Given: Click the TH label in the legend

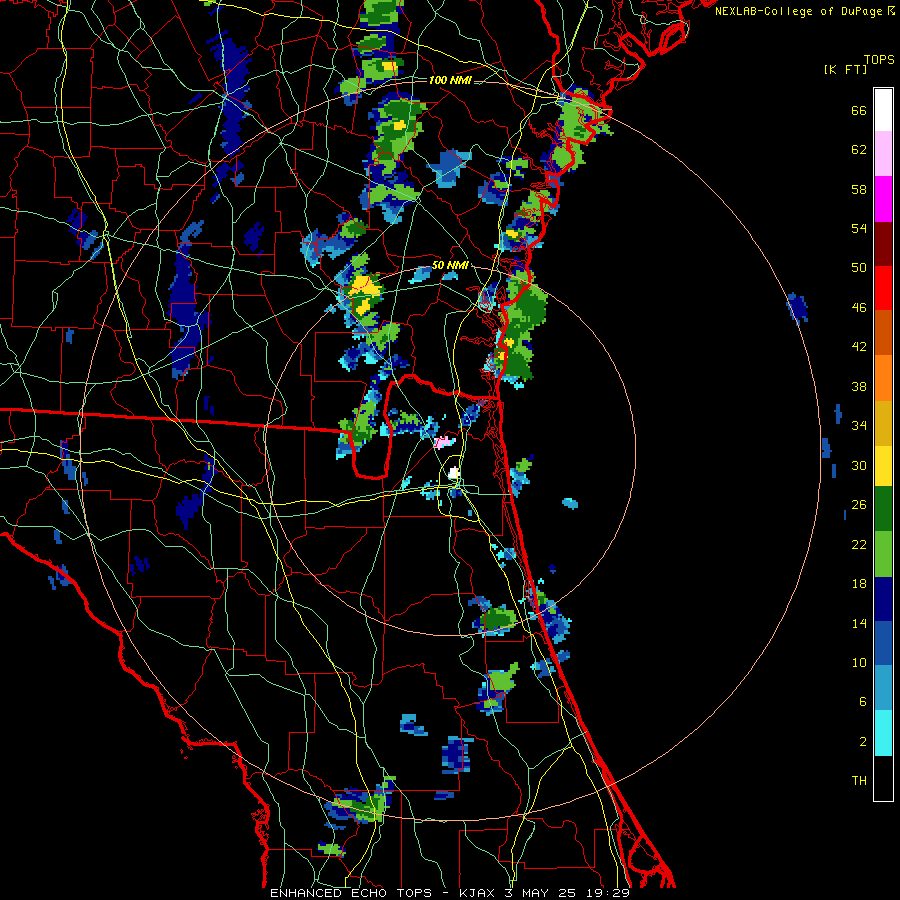Looking at the screenshot, I should (x=859, y=781).
